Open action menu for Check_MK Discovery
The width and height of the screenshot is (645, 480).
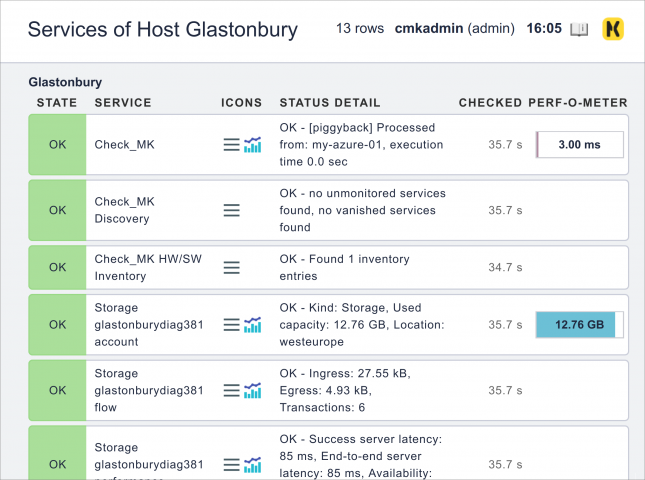coord(232,210)
